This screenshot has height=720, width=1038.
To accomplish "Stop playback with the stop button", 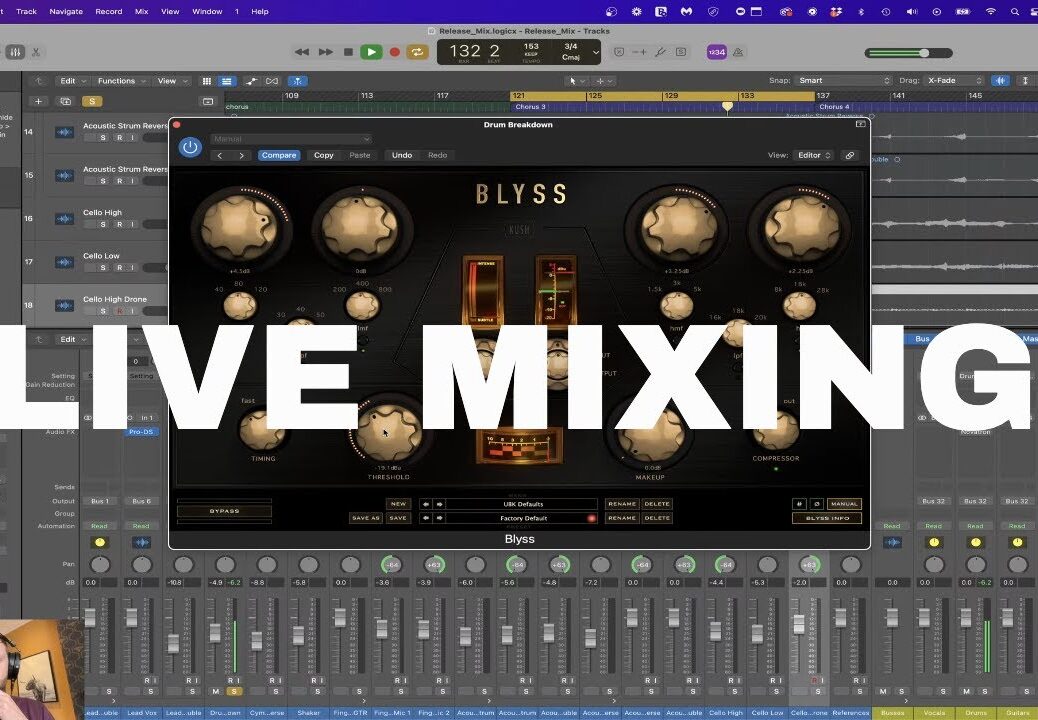I will point(348,52).
